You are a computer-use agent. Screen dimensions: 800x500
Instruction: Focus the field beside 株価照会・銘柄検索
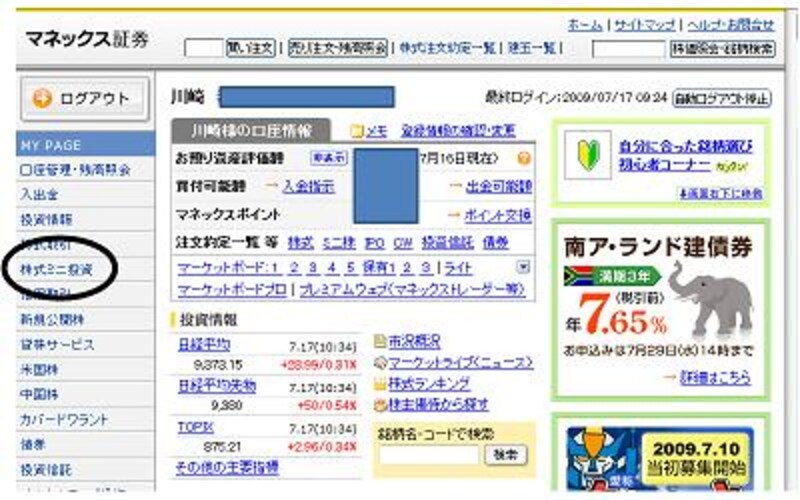click(x=629, y=49)
